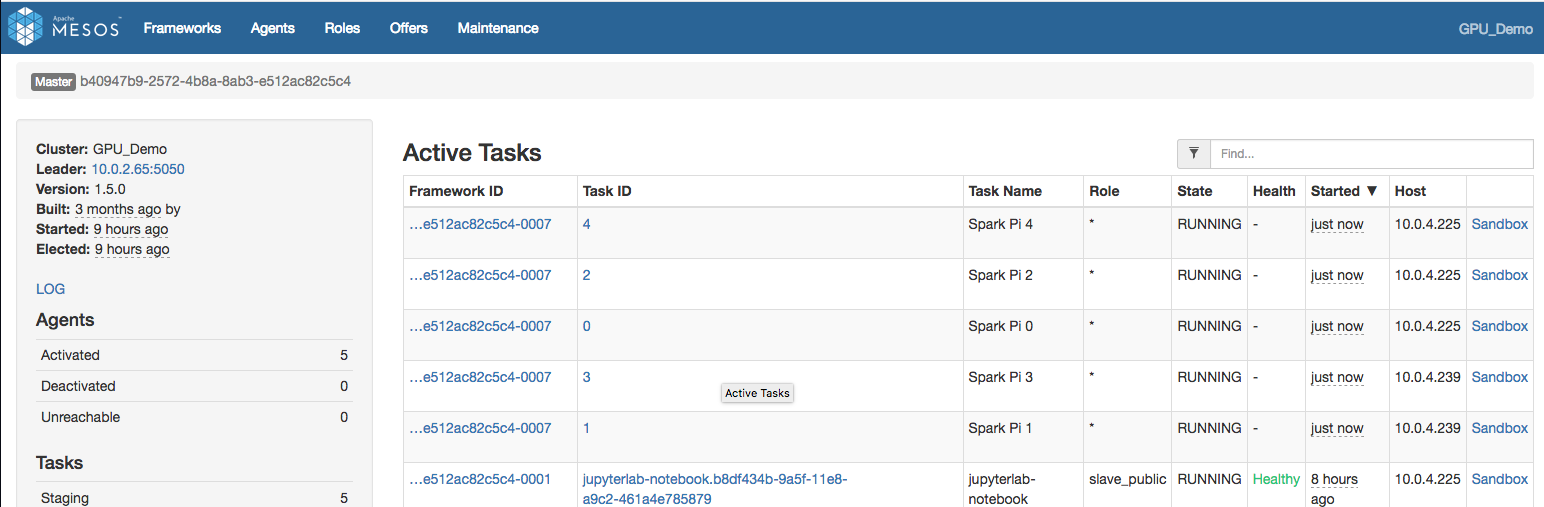
Task: Click the Unreachable agents row
Action: pos(194,417)
